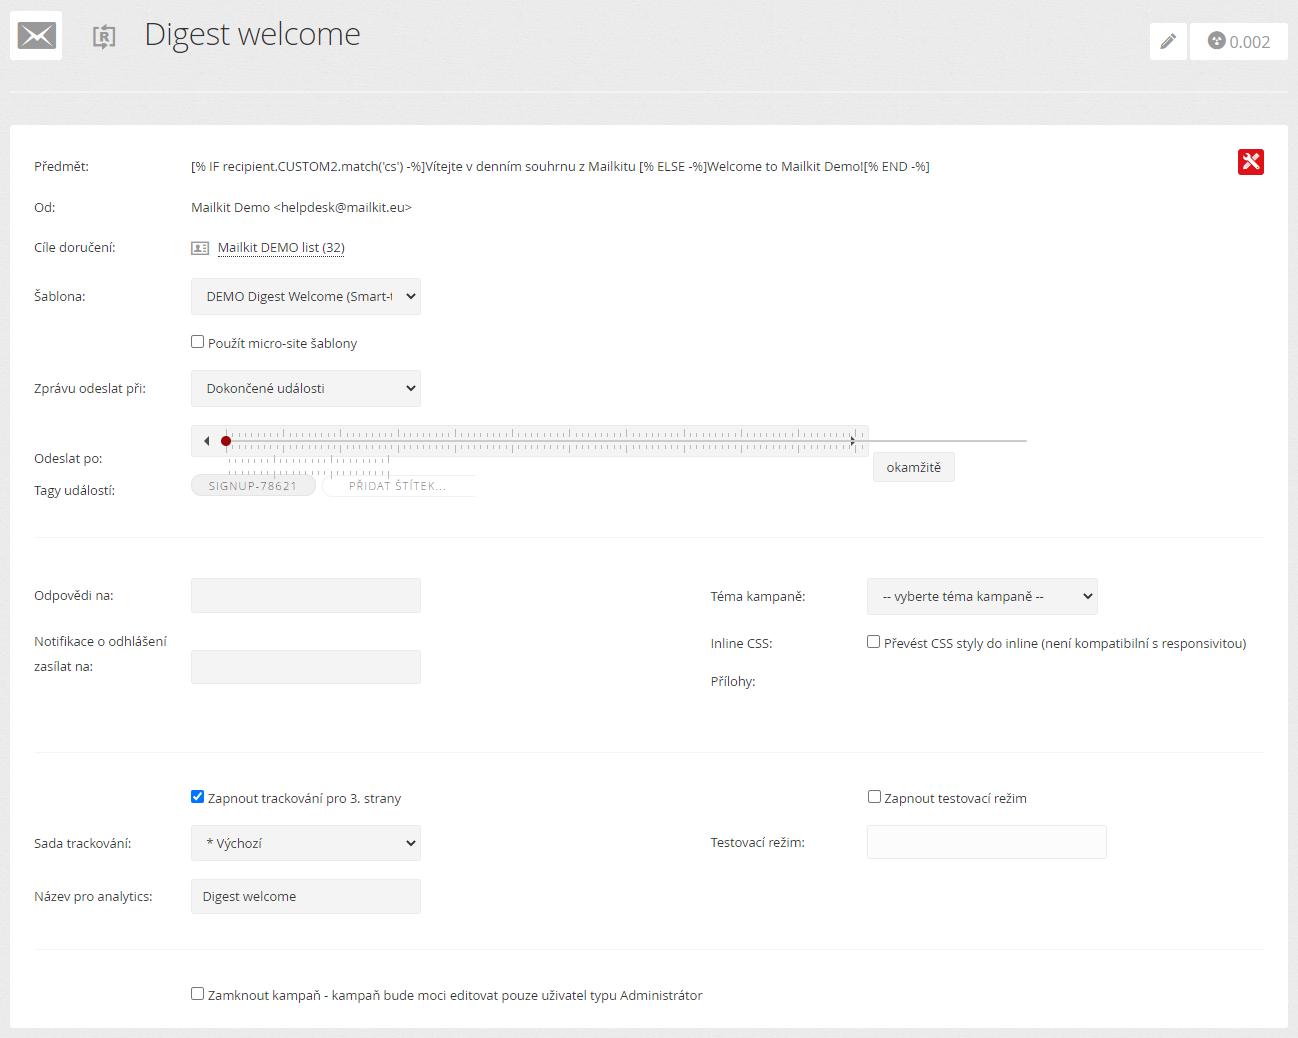Viewport: 1298px width, 1038px height.
Task: Click the okamžitě button
Action: [x=914, y=467]
